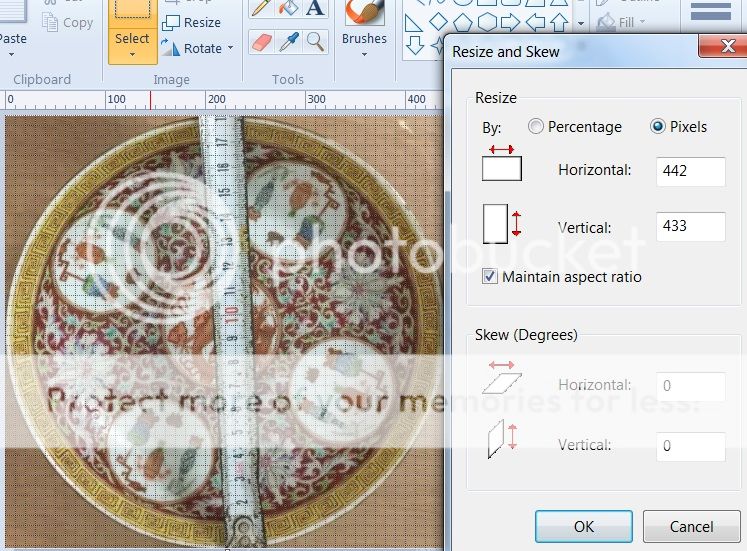Toggle Maintain aspect ratio checkbox
Image resolution: width=747 pixels, height=551 pixels.
(490, 277)
